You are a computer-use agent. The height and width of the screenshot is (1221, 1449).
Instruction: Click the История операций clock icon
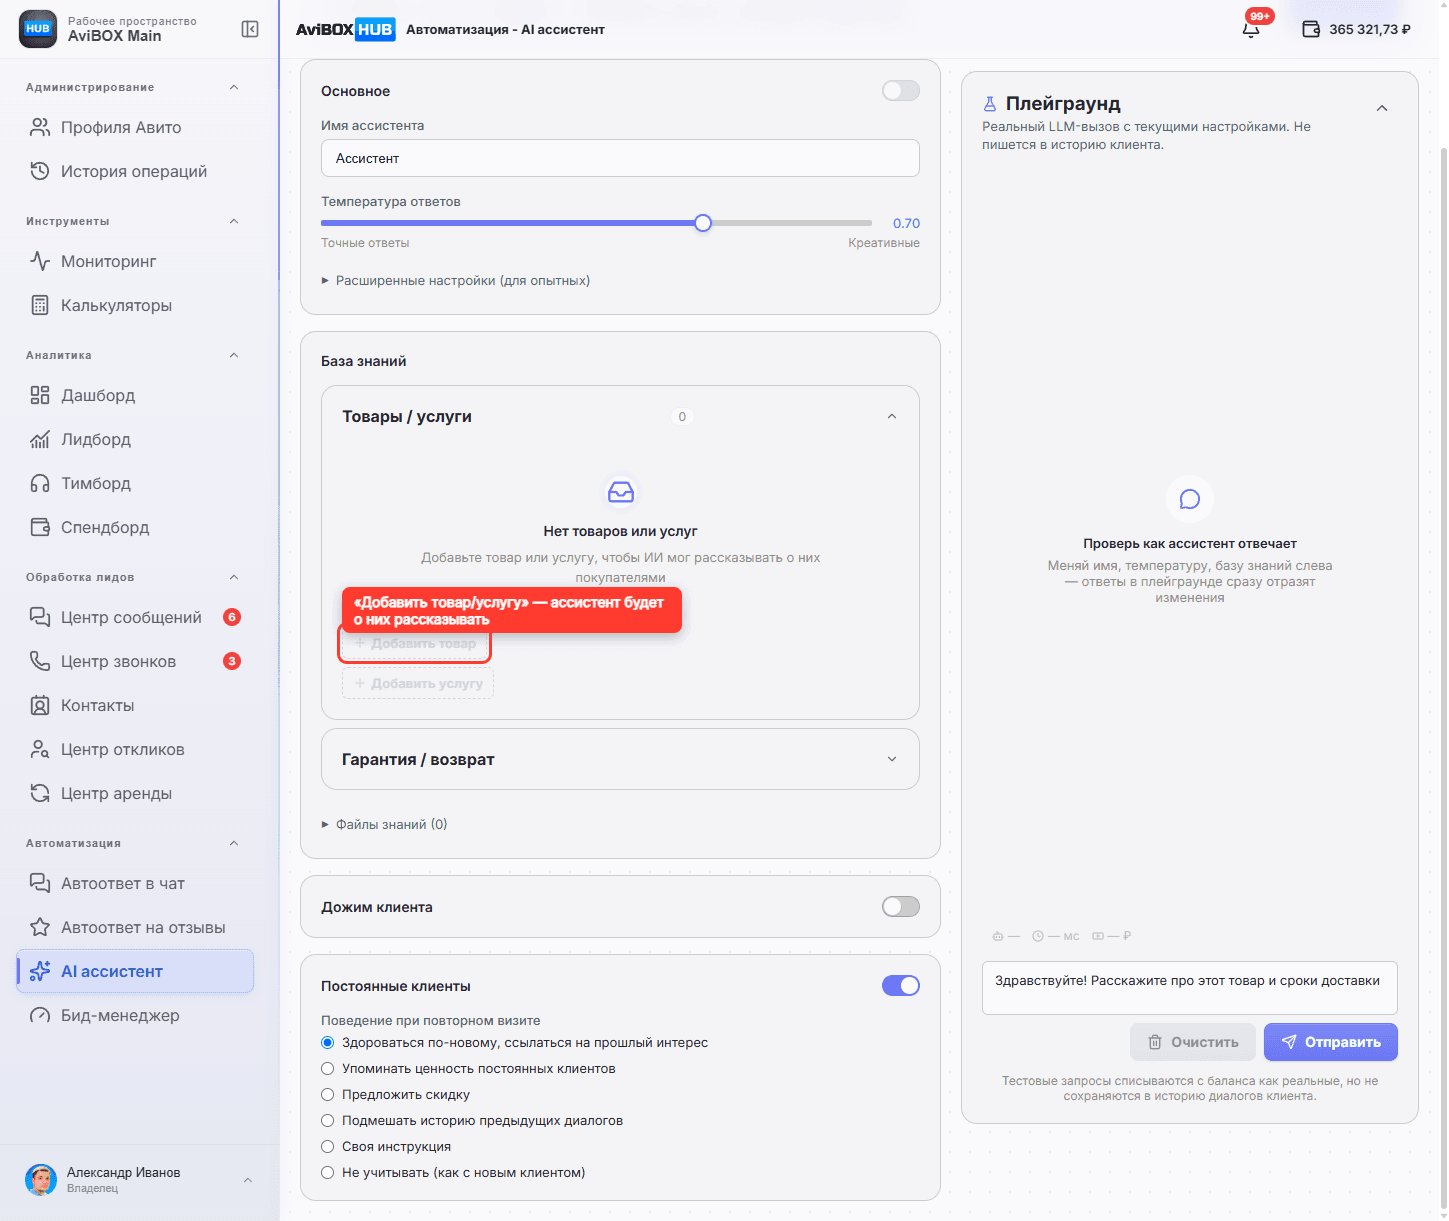click(40, 171)
